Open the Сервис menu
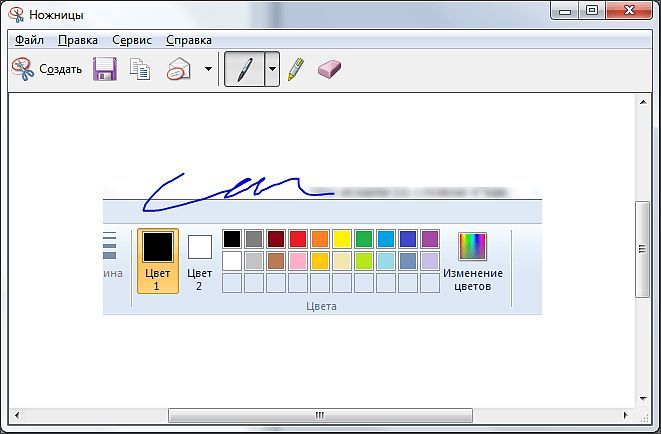The height and width of the screenshot is (434, 661). point(132,40)
